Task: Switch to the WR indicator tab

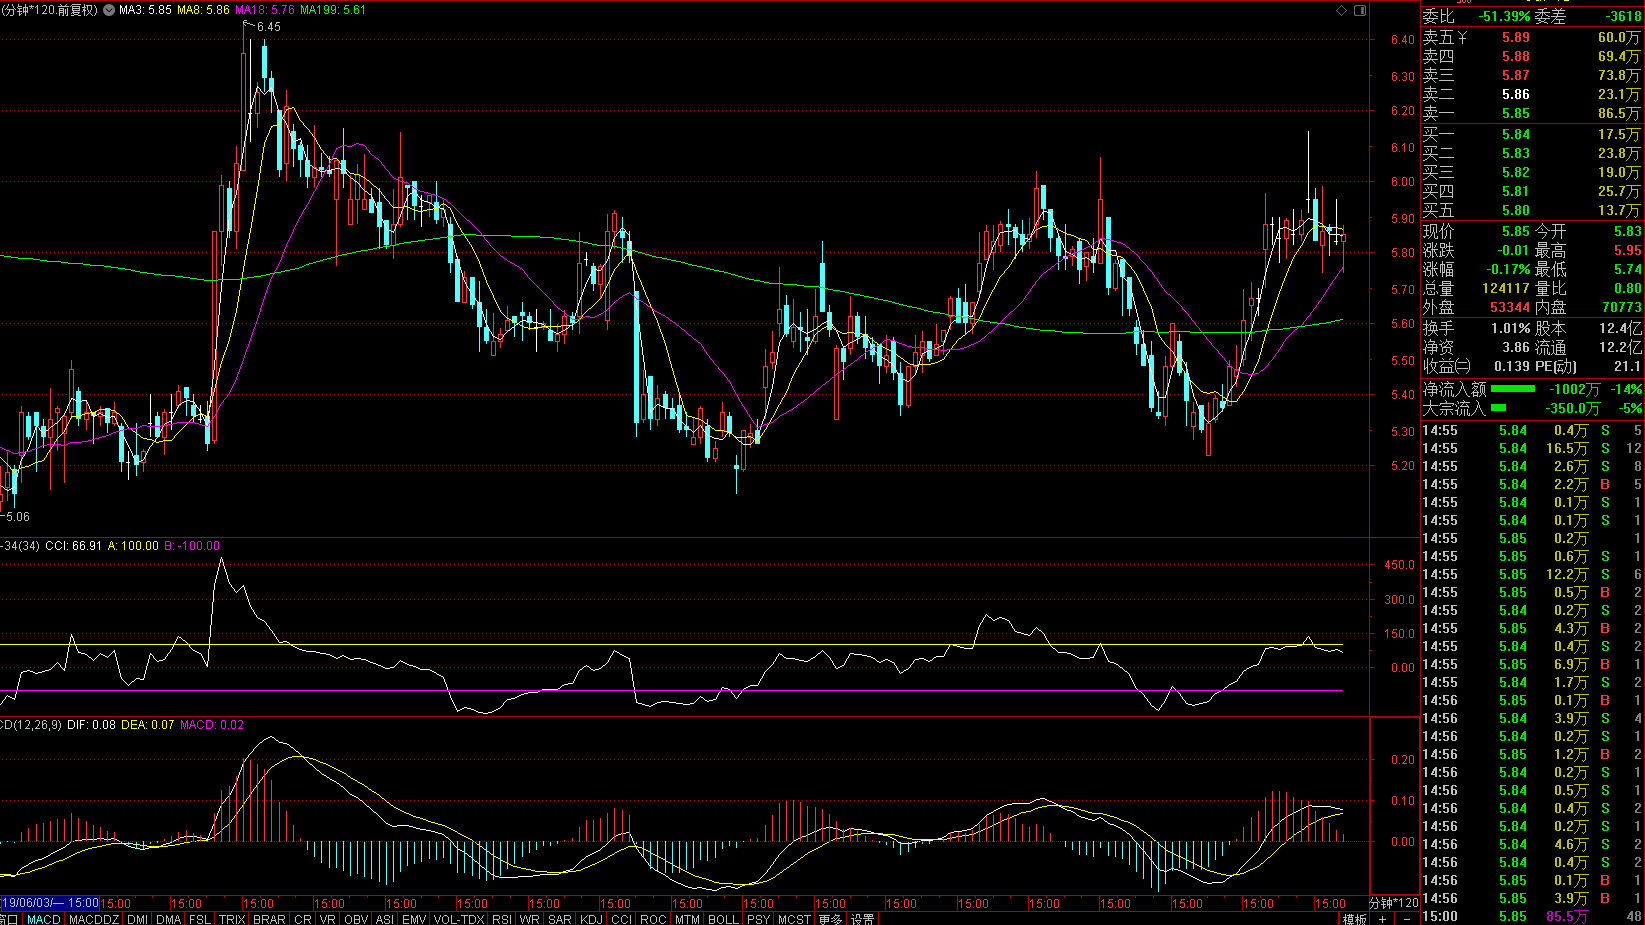Action: (530, 919)
